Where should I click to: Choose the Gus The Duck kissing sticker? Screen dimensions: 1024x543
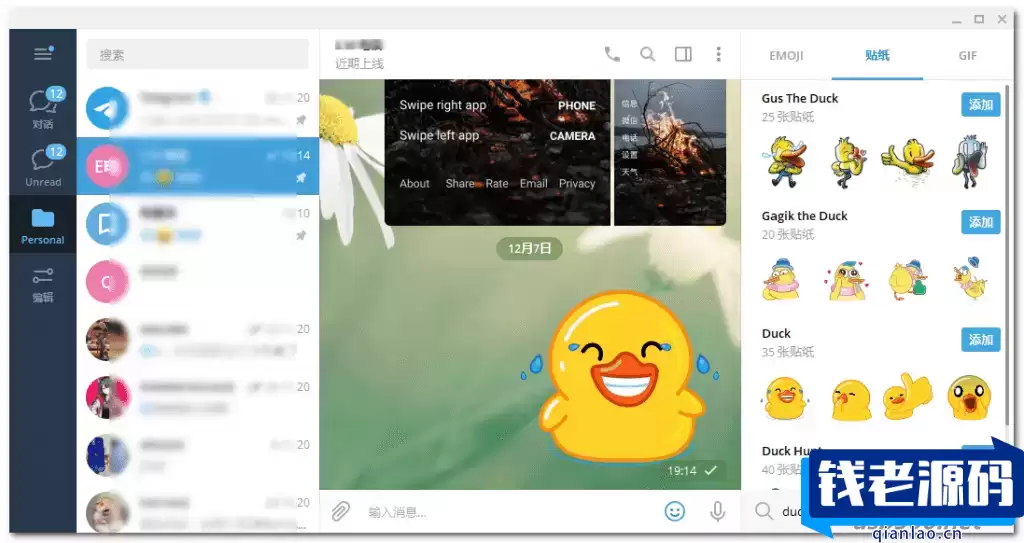pos(847,163)
